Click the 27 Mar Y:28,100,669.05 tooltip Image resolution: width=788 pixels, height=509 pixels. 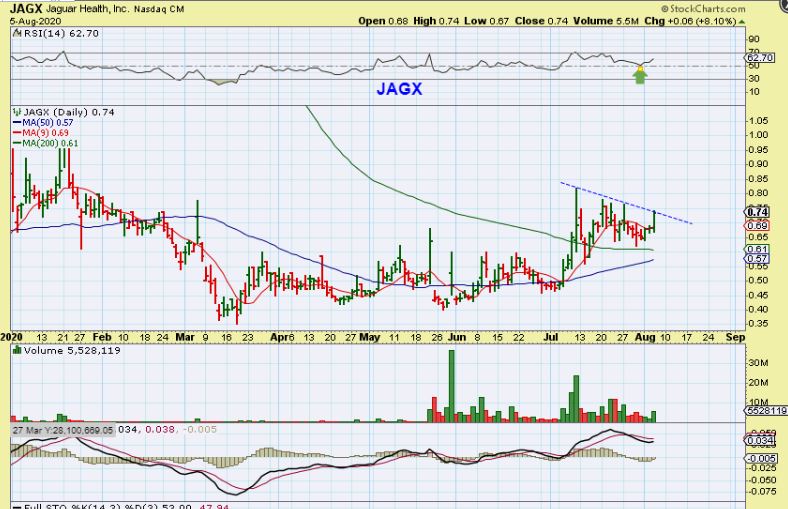63,430
